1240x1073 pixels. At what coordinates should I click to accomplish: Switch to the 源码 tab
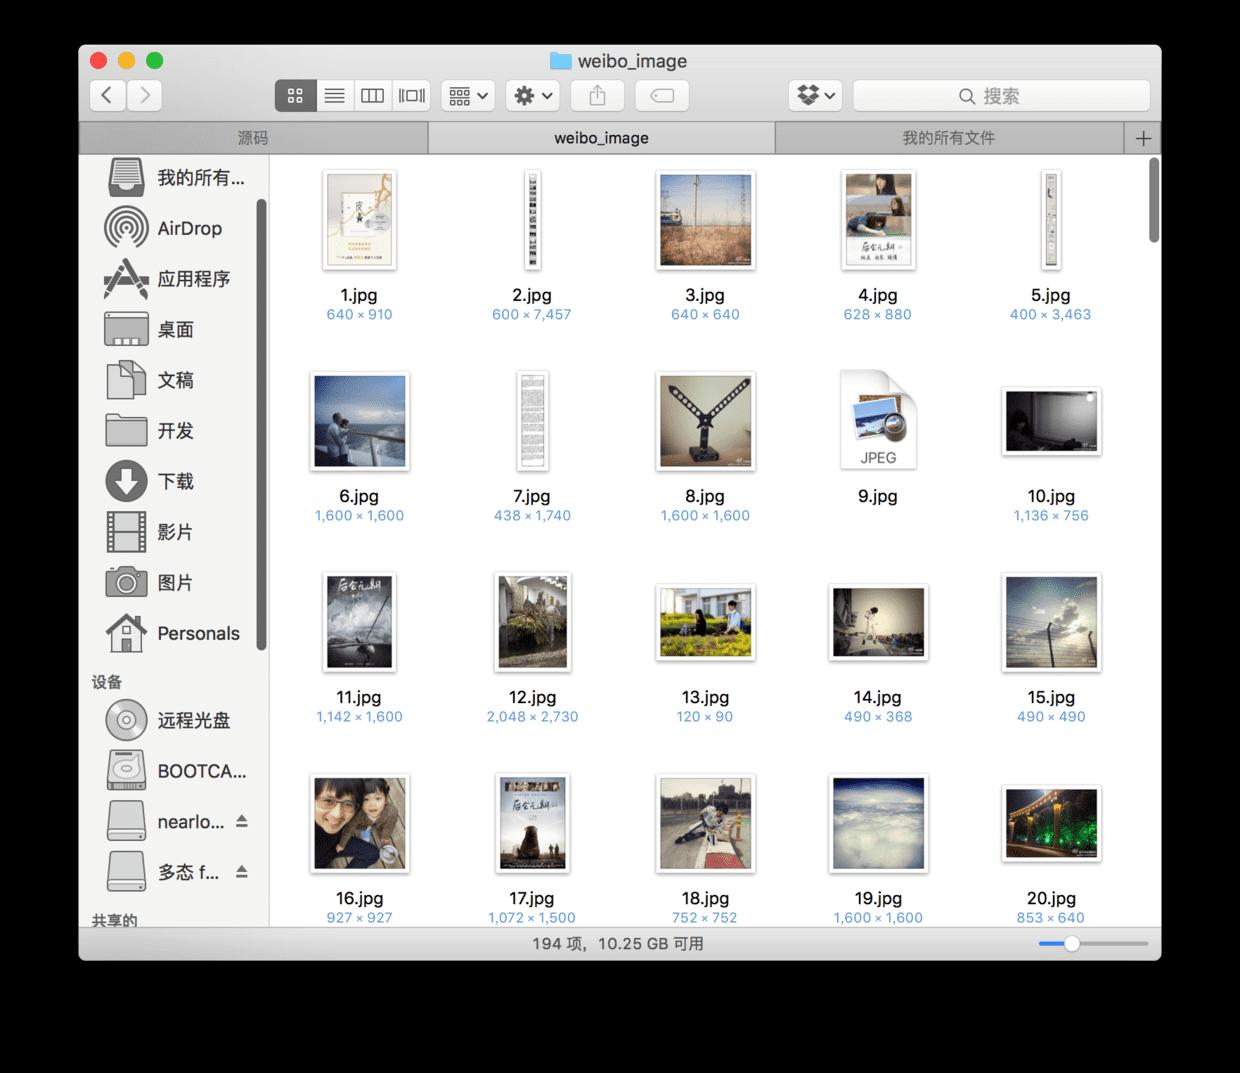(253, 138)
